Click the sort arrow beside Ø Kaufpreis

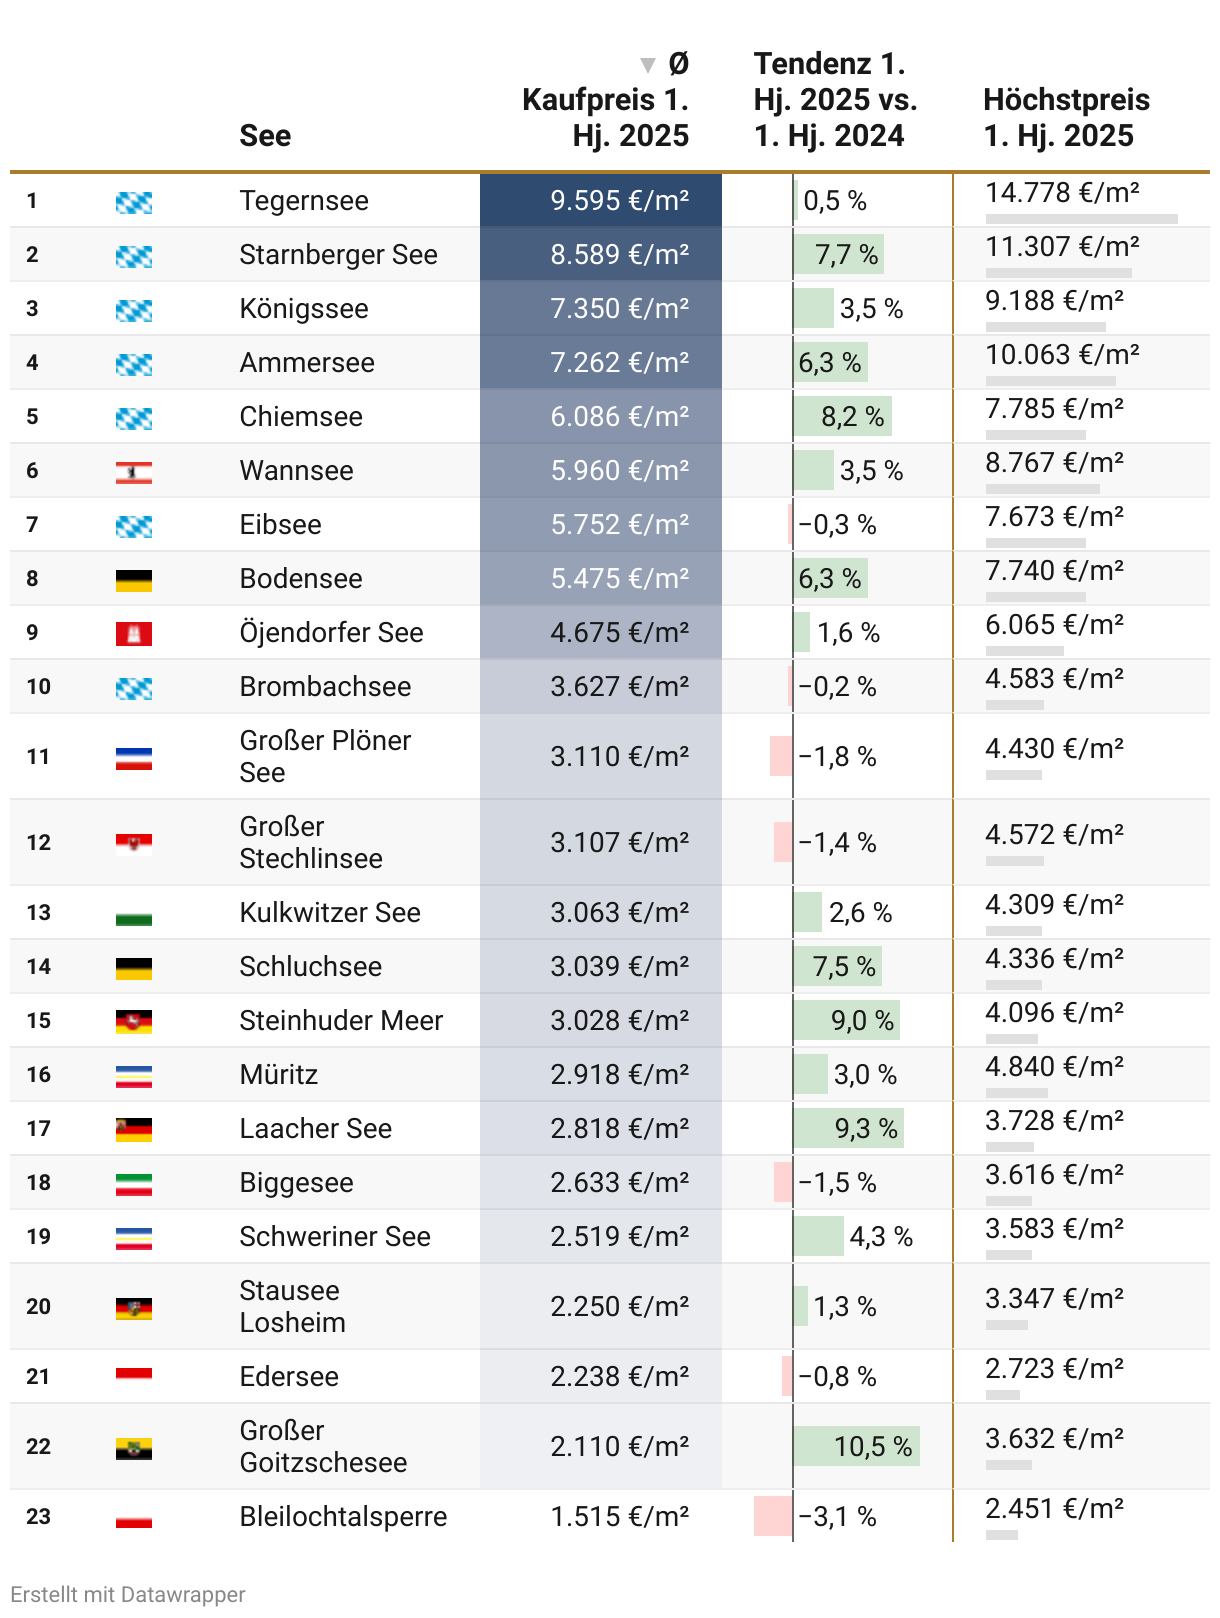click(x=648, y=66)
